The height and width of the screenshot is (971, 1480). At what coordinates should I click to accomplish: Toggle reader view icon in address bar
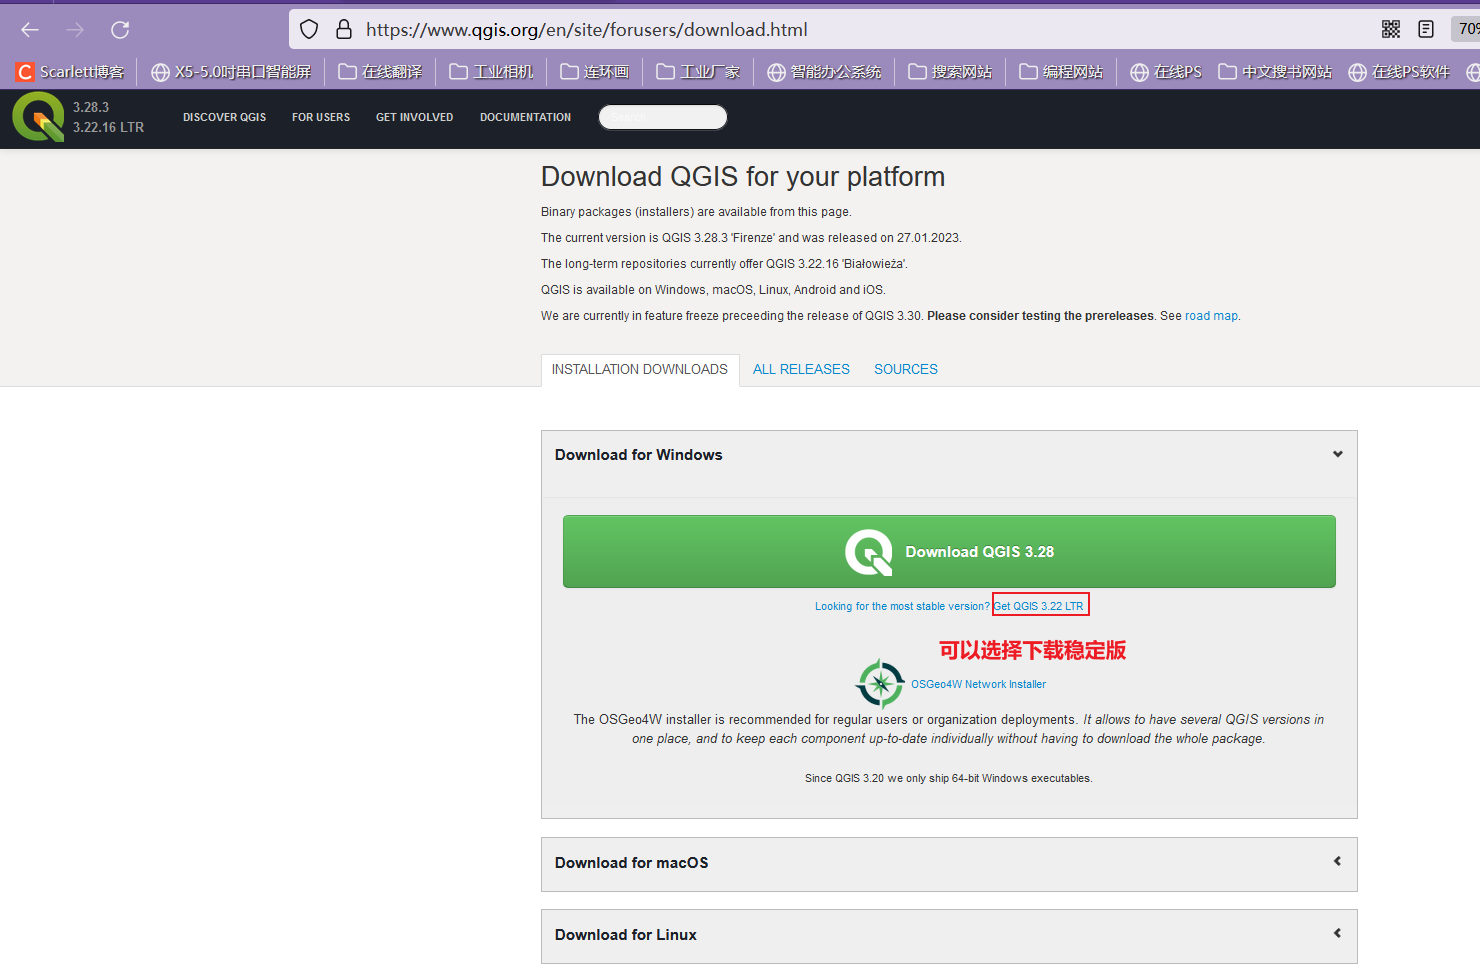click(1426, 30)
